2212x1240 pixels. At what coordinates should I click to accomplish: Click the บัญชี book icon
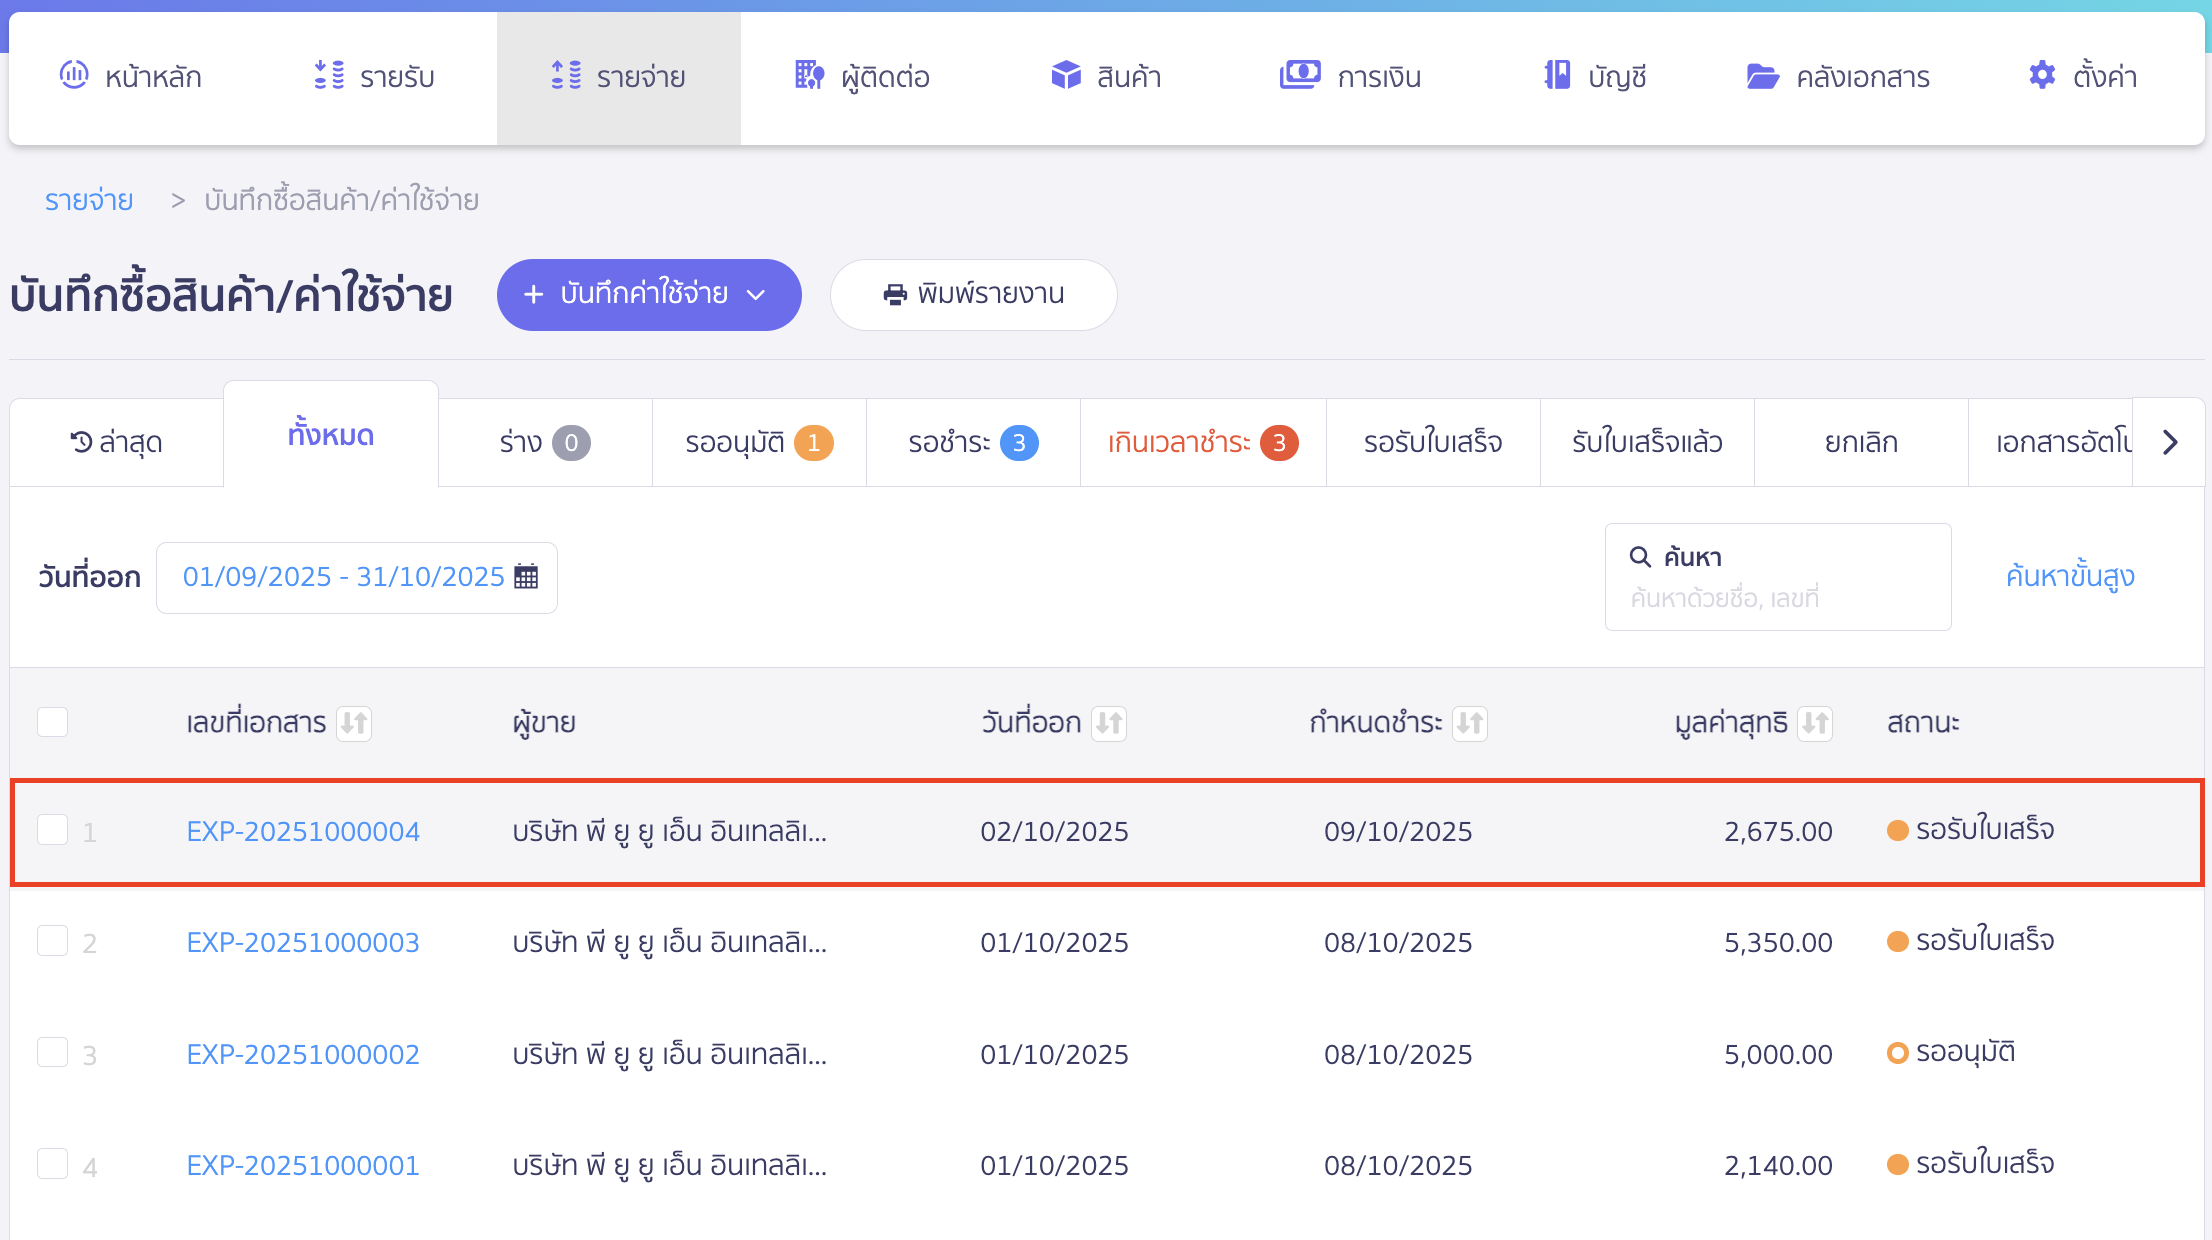coord(1556,75)
